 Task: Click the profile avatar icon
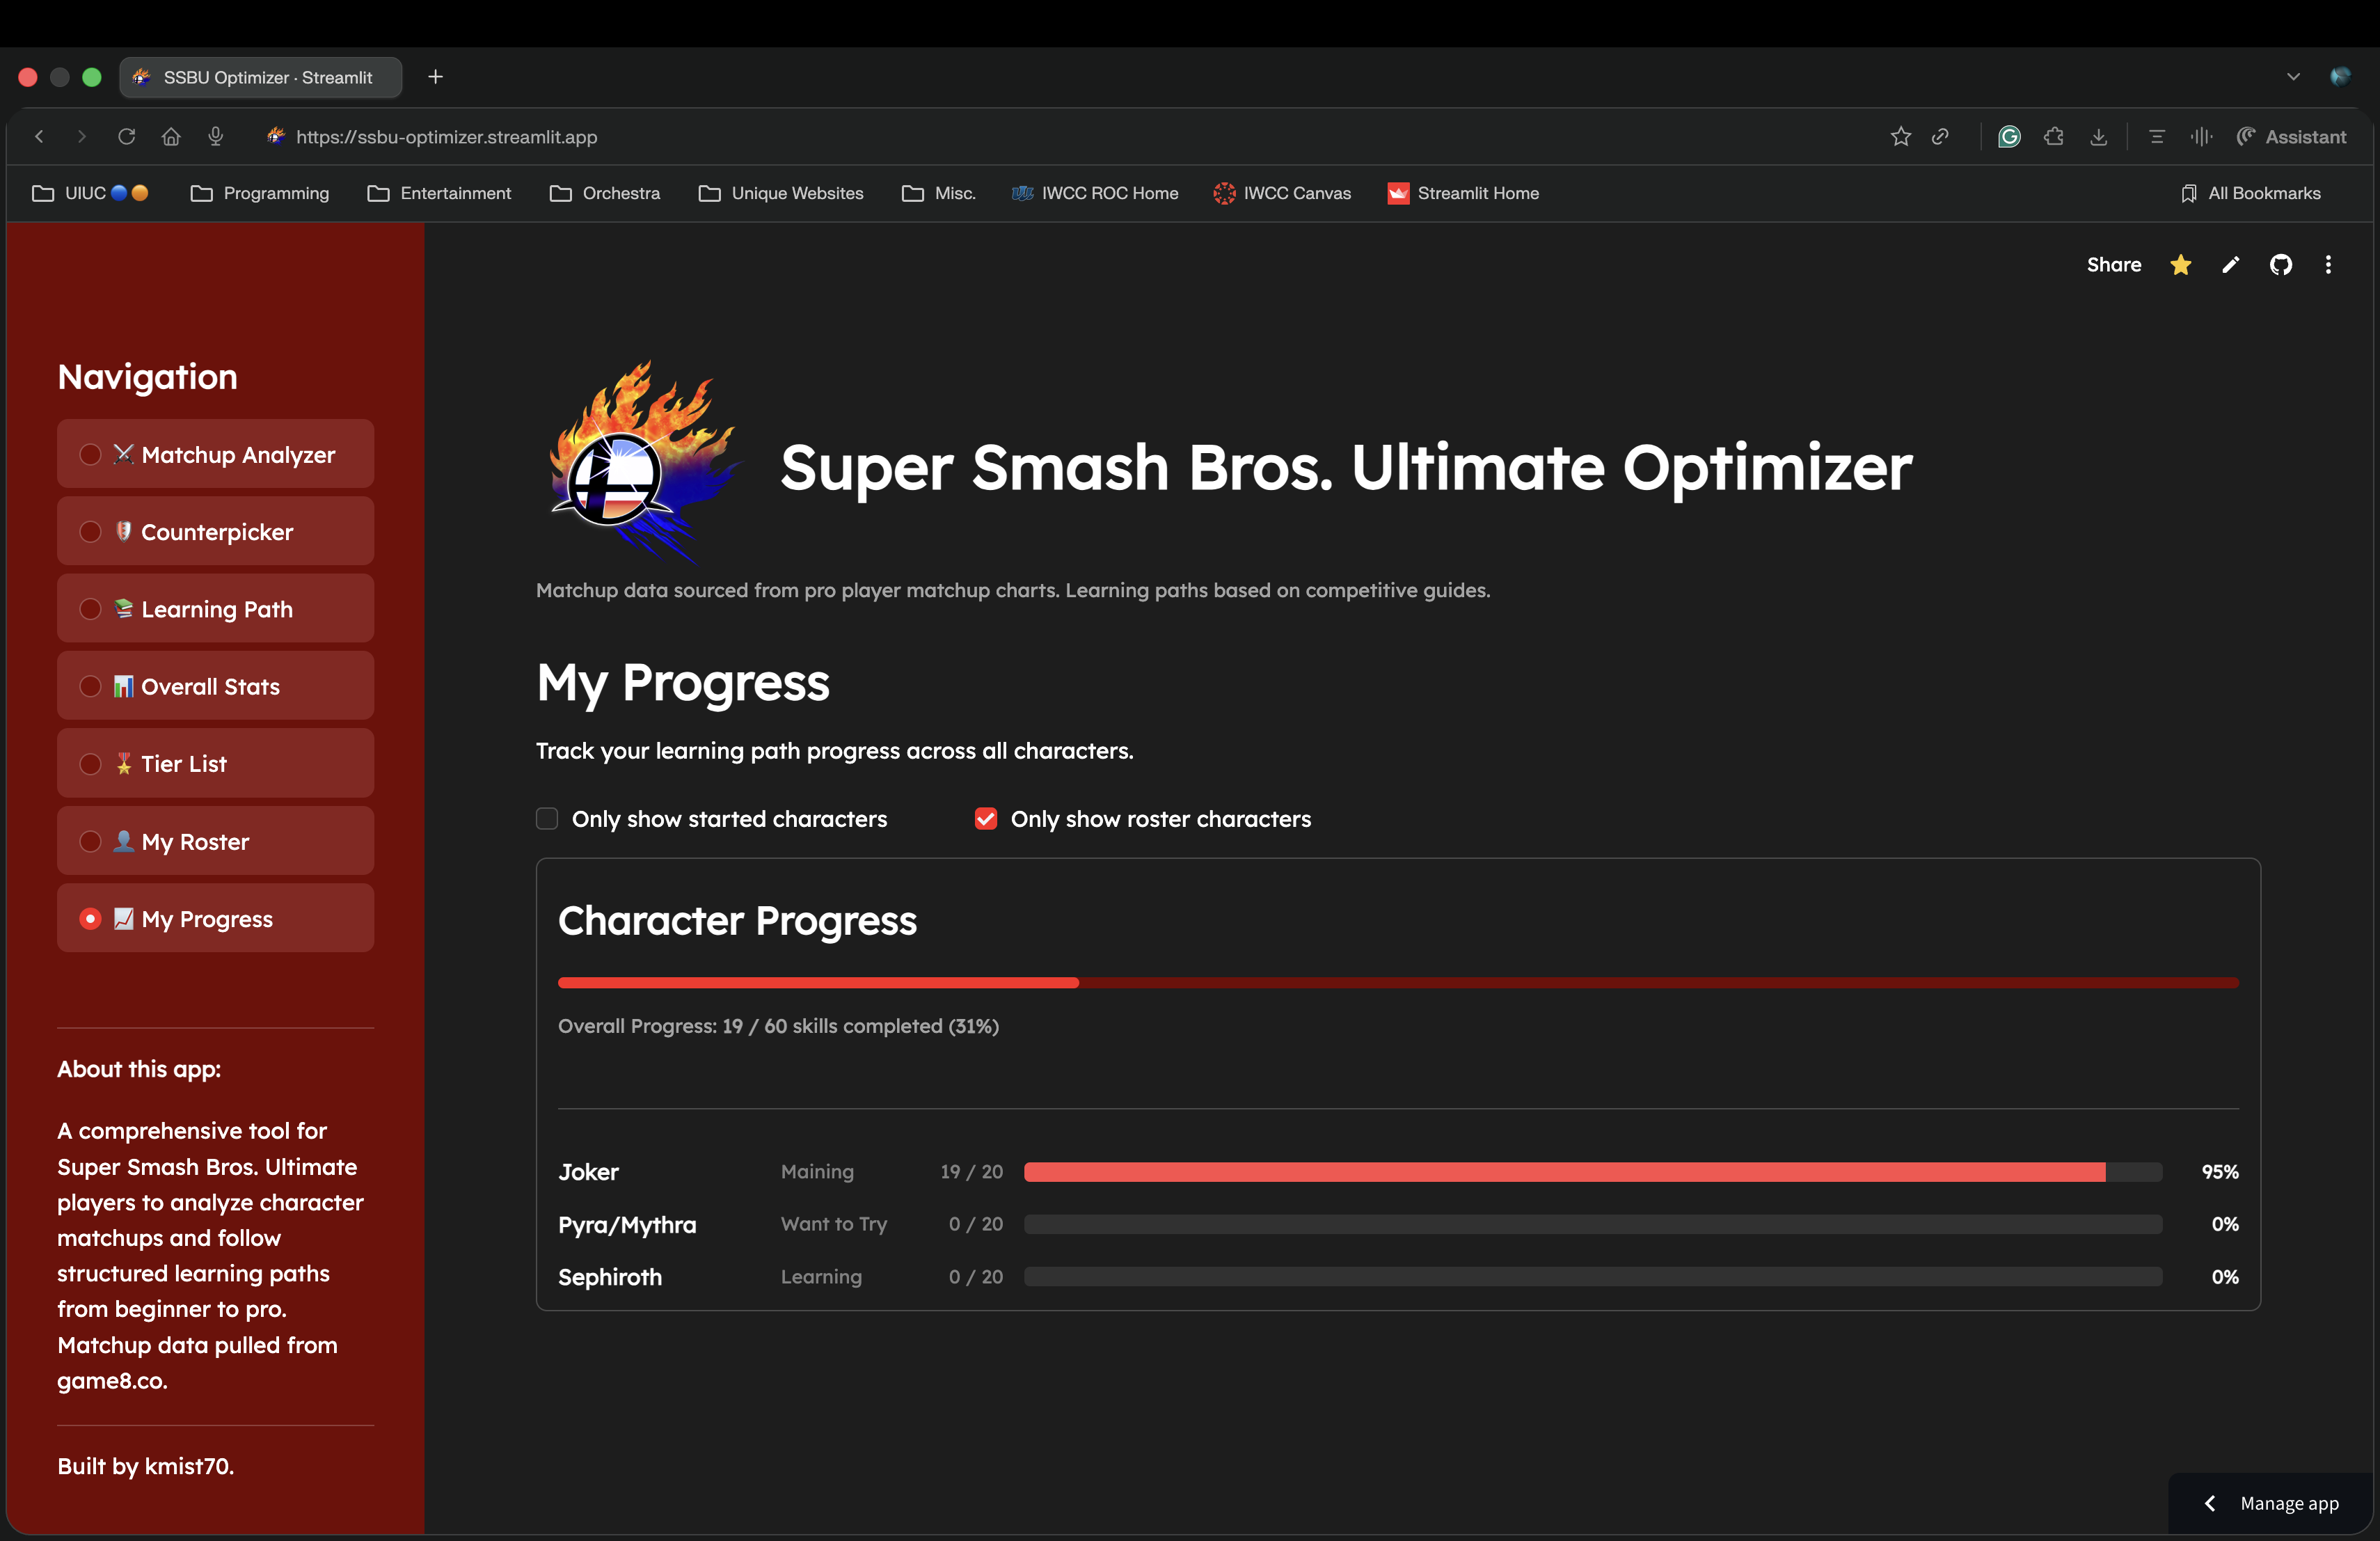(x=2340, y=77)
